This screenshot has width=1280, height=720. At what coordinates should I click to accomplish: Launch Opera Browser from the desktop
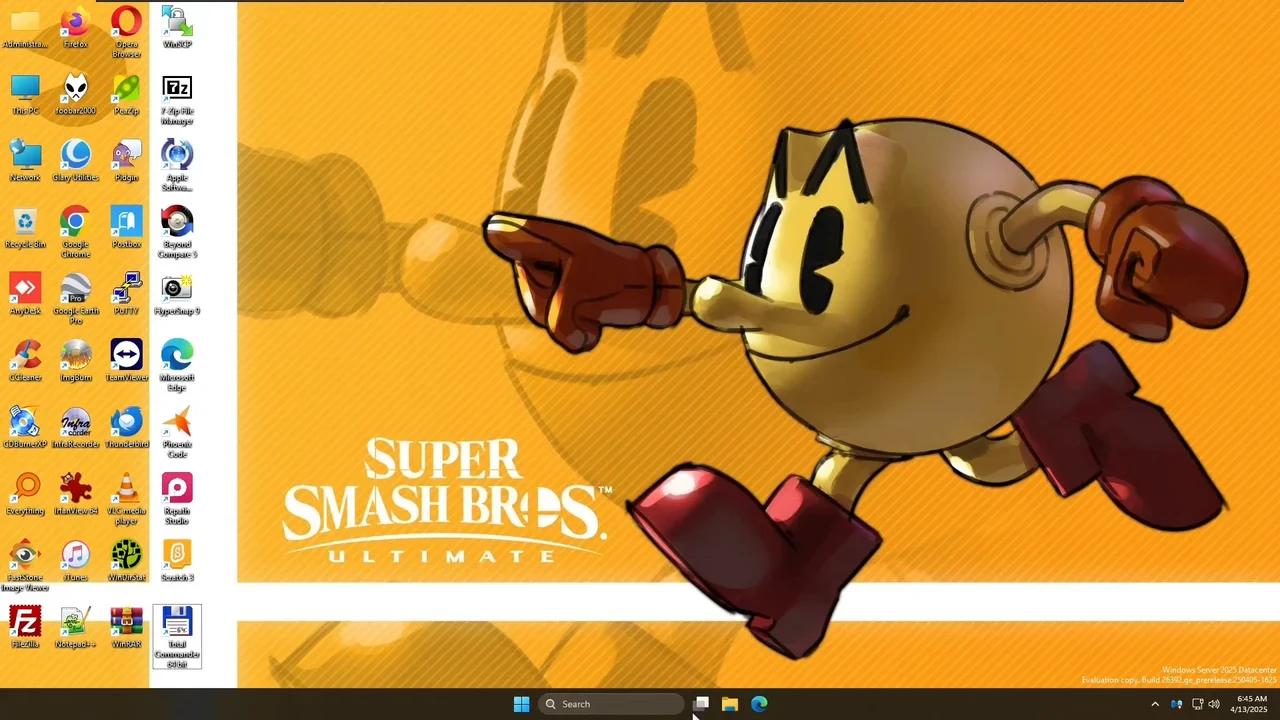126,24
